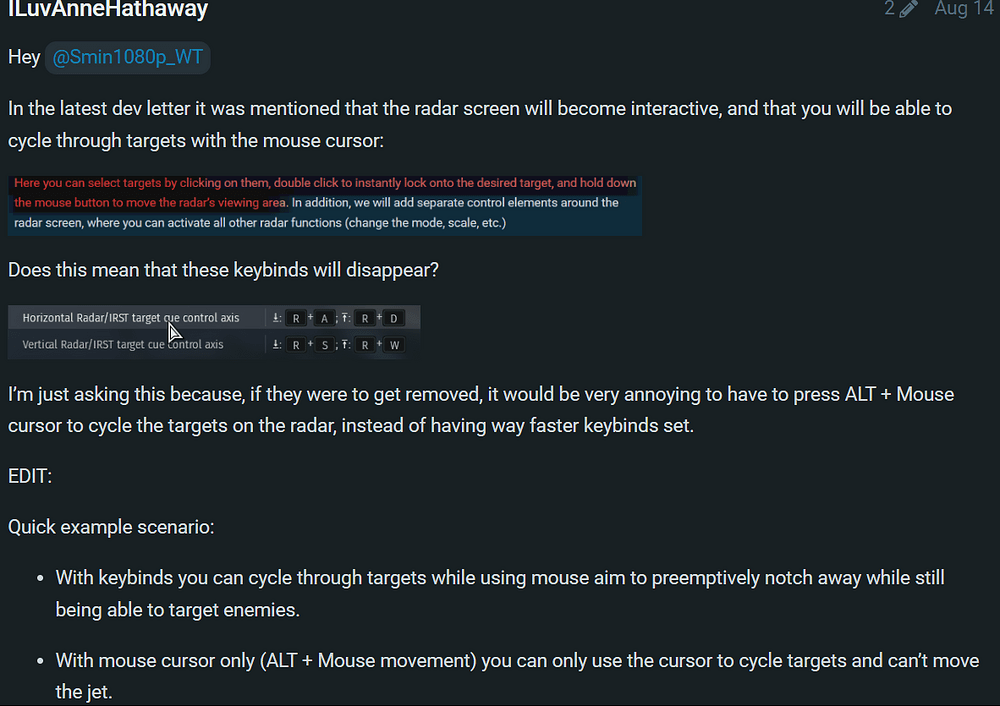The height and width of the screenshot is (706, 1000).
Task: Click the "Quick example scenario:" line
Action: (111, 525)
